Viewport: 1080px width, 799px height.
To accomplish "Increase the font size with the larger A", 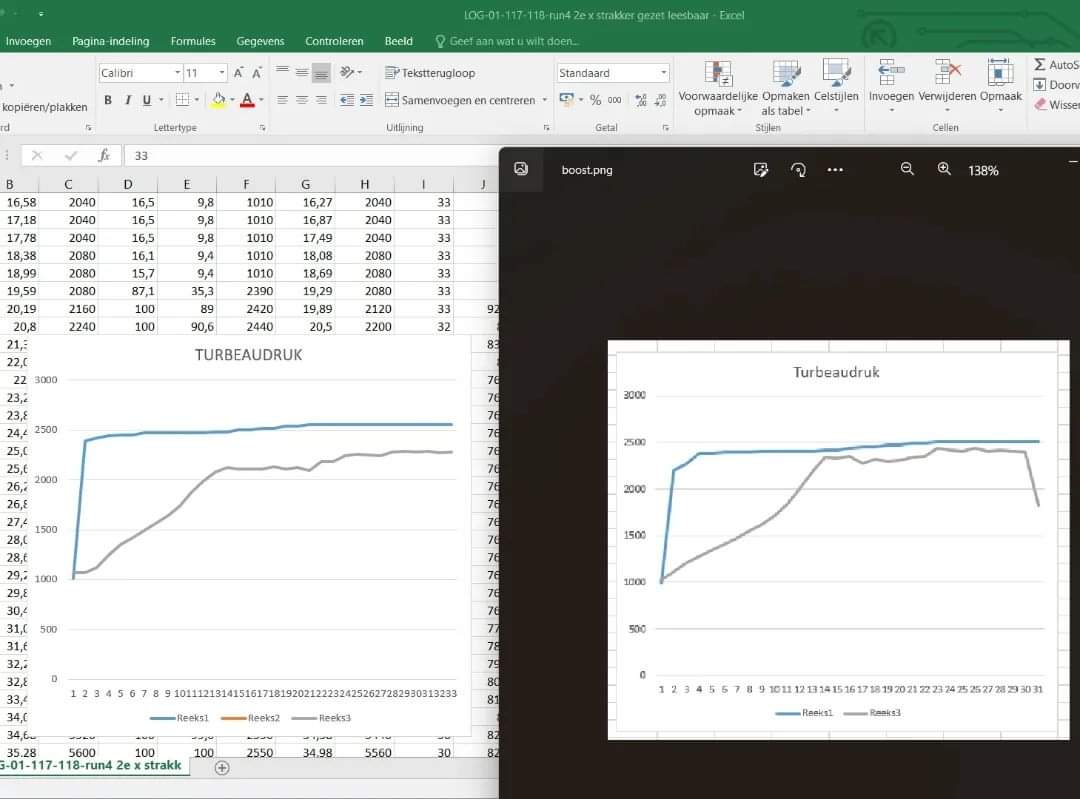I will [238, 73].
